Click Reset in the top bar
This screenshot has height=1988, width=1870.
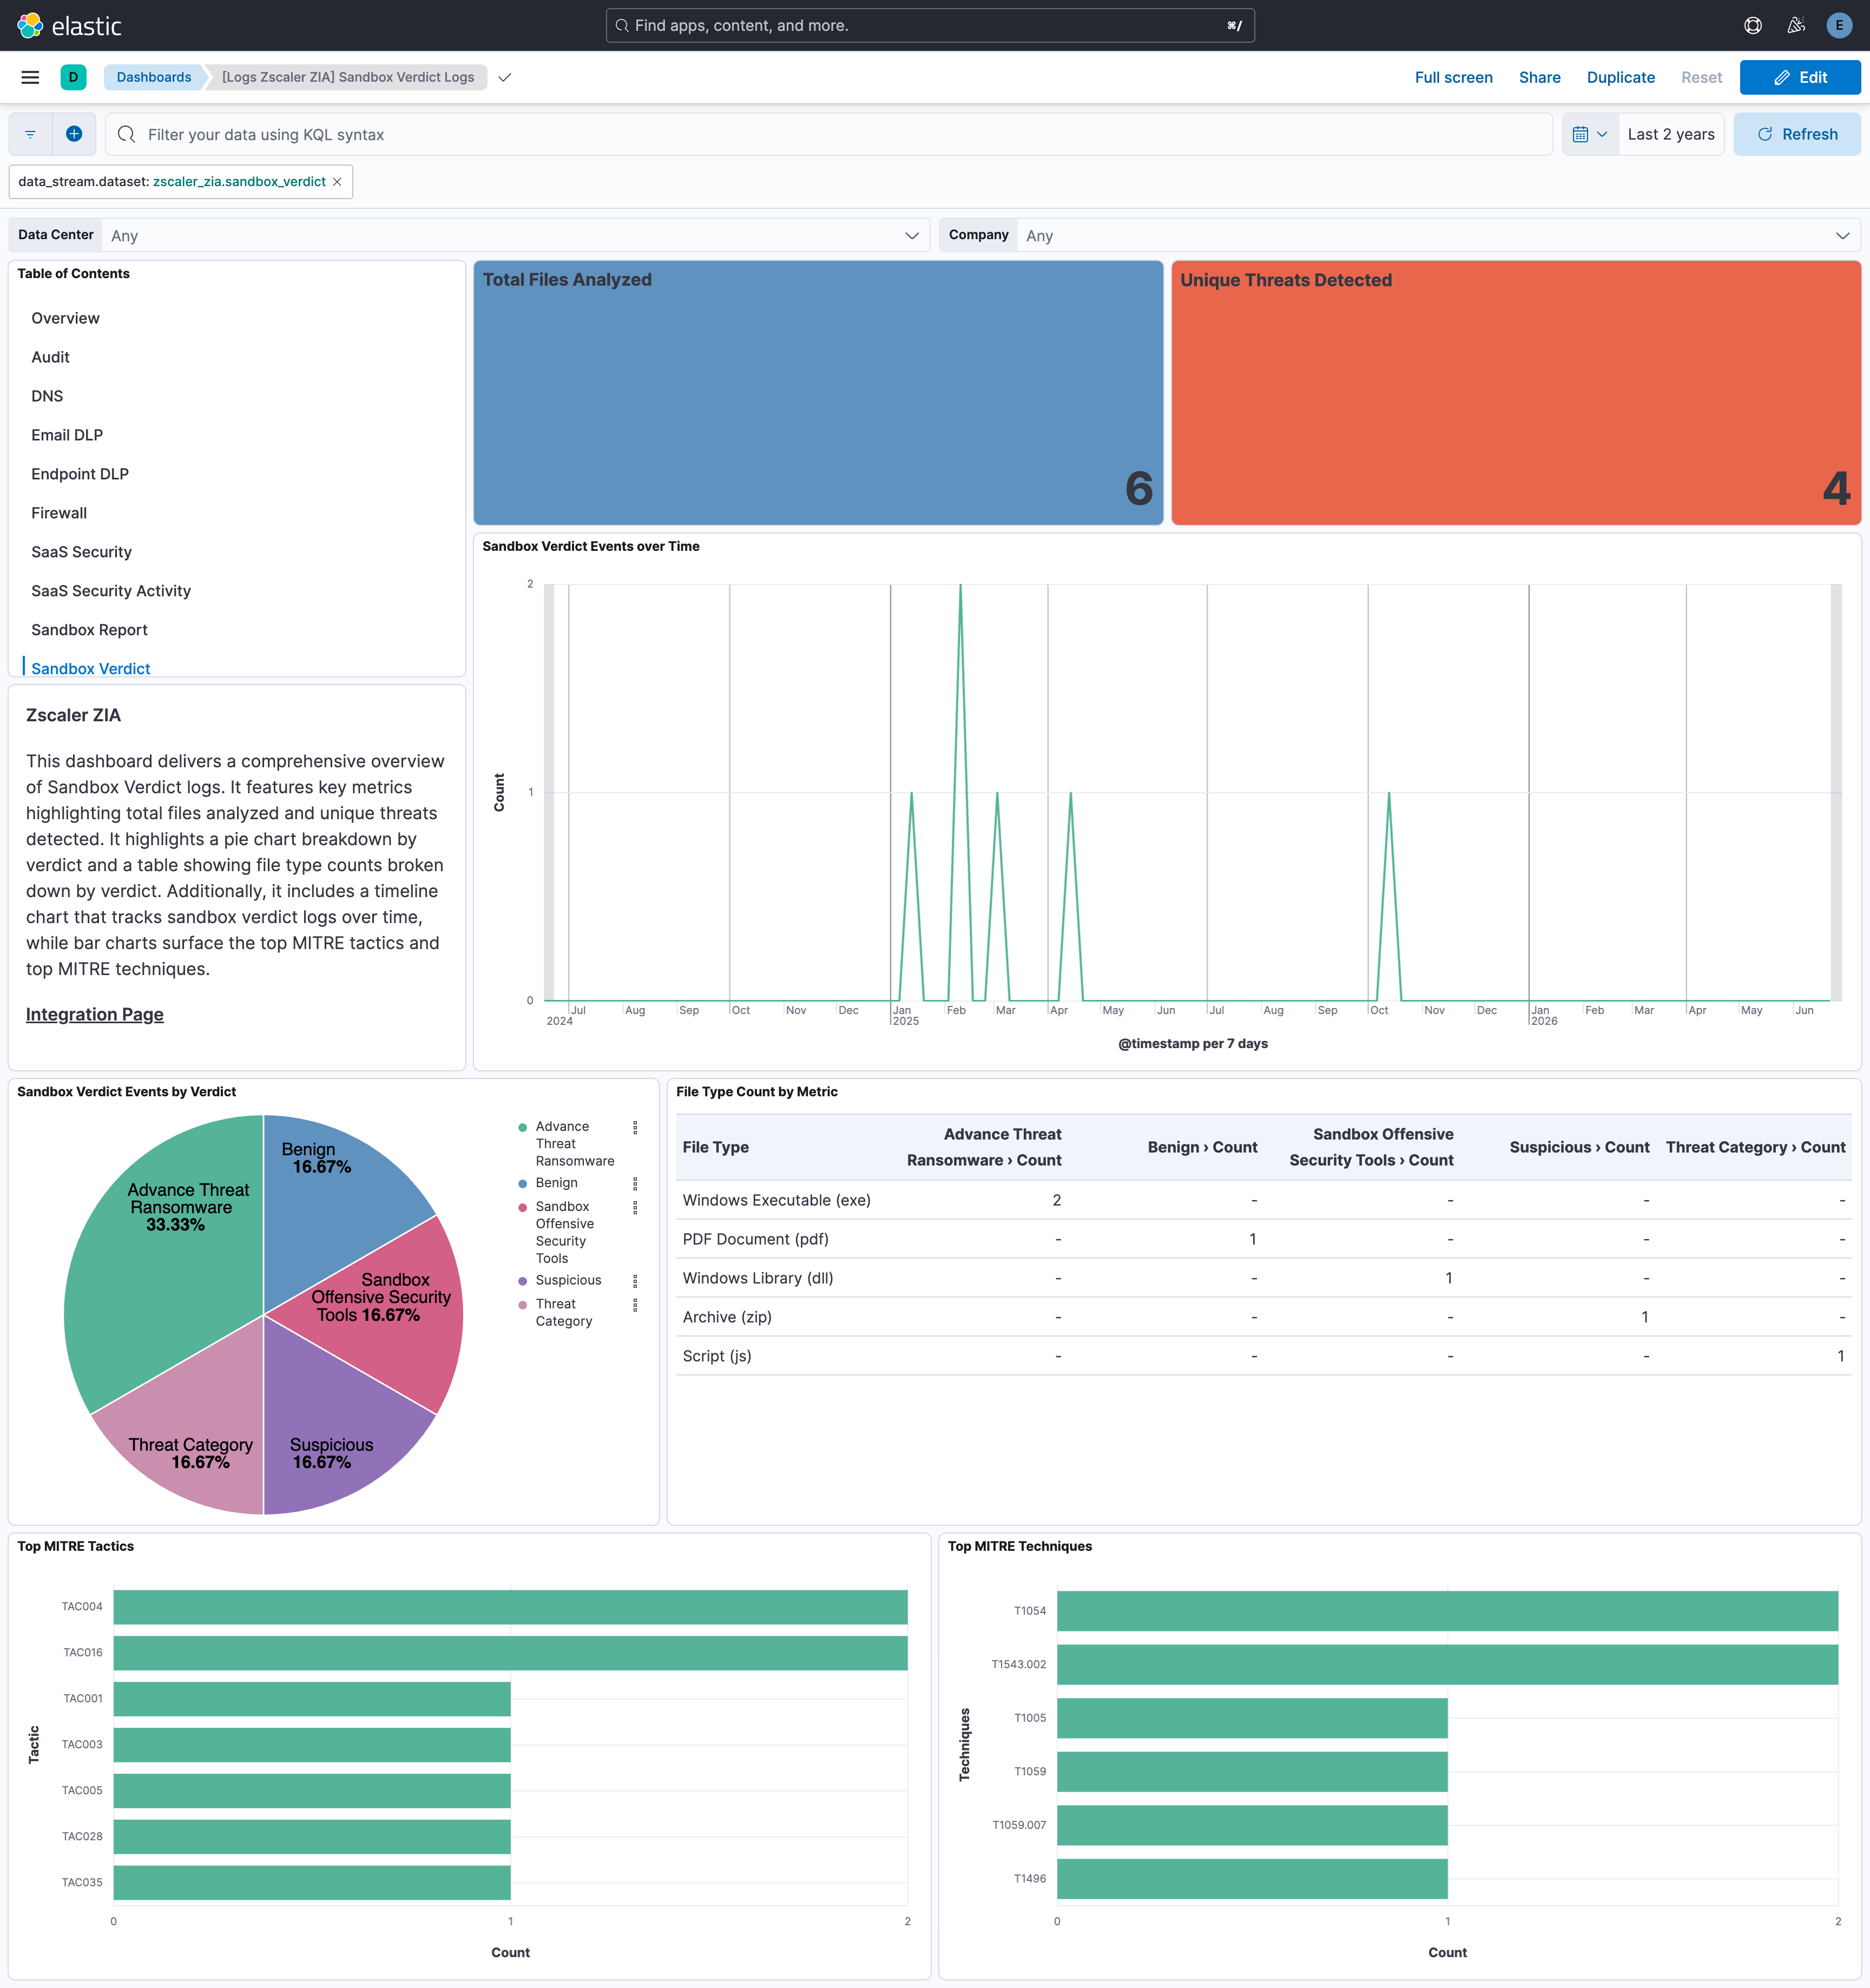[1701, 77]
